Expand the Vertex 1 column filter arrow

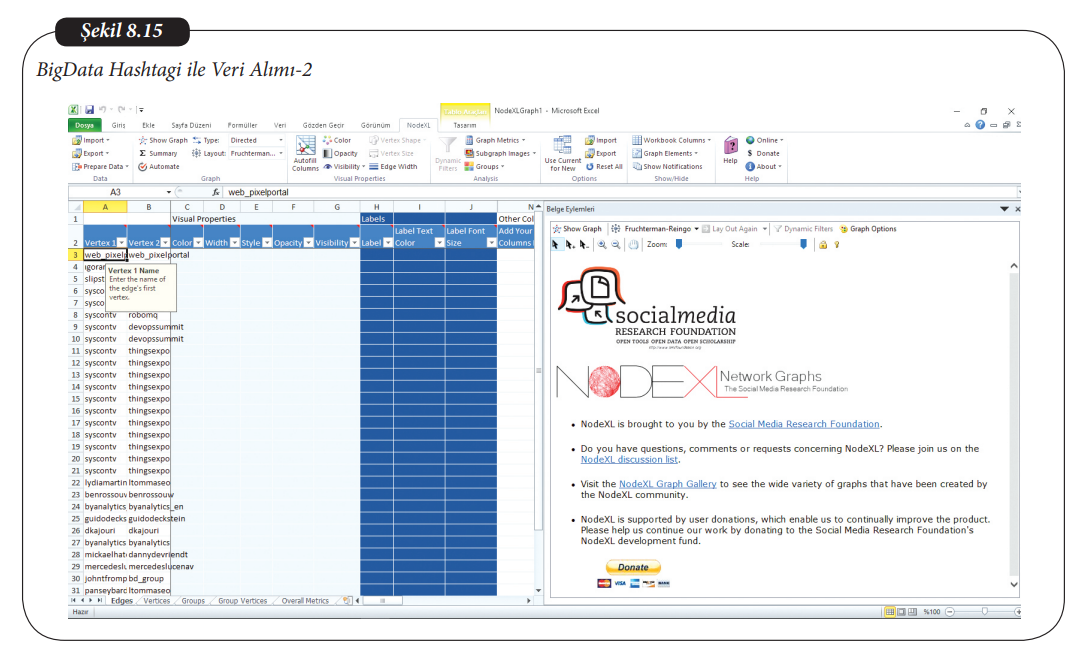pyautogui.click(x=122, y=243)
